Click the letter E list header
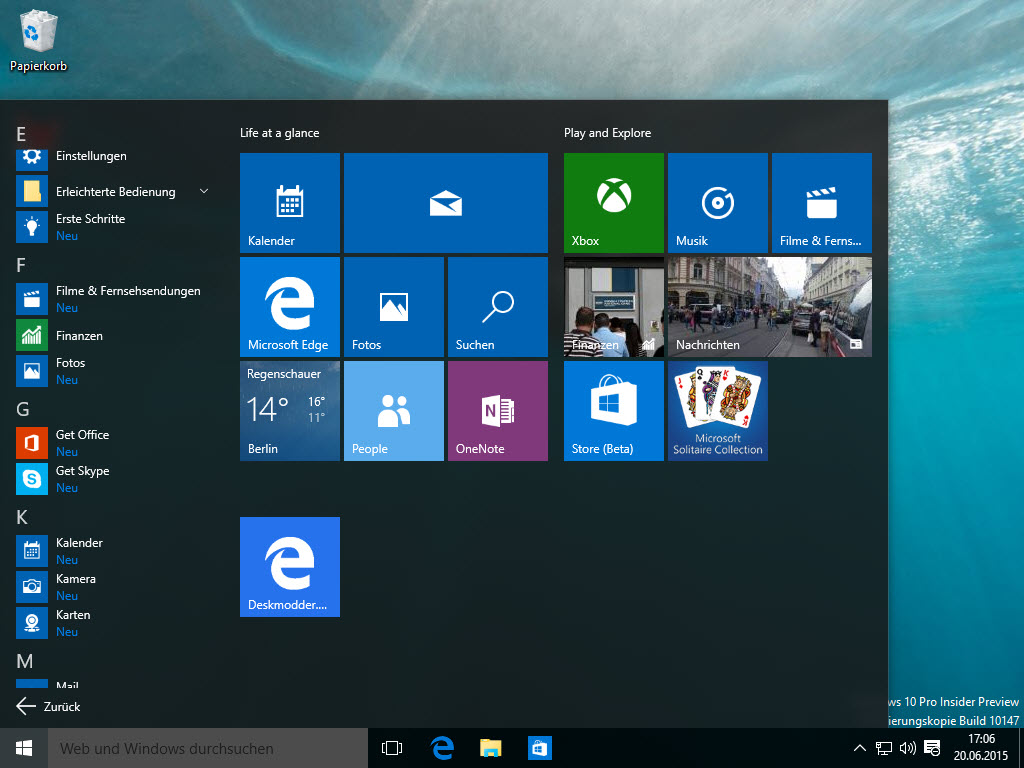1024x768 pixels. [21, 134]
